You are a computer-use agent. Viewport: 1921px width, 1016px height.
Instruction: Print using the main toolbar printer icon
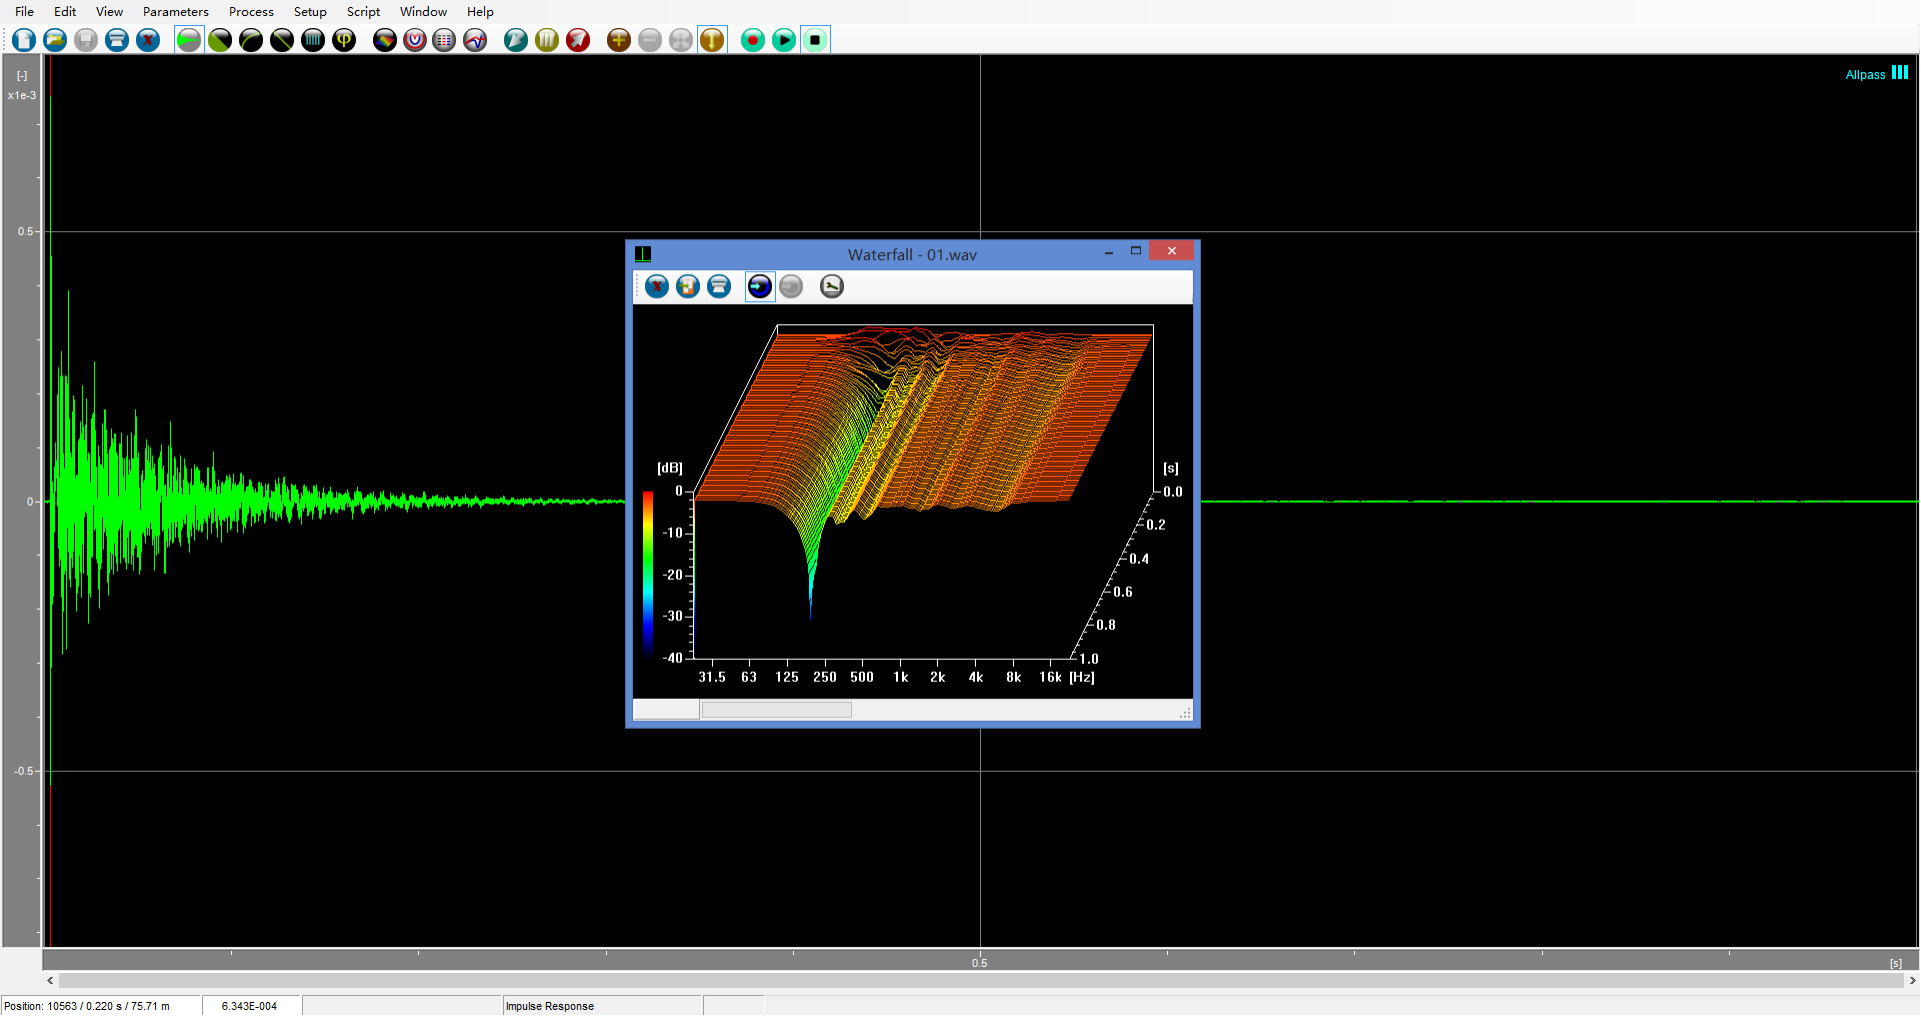coord(117,40)
